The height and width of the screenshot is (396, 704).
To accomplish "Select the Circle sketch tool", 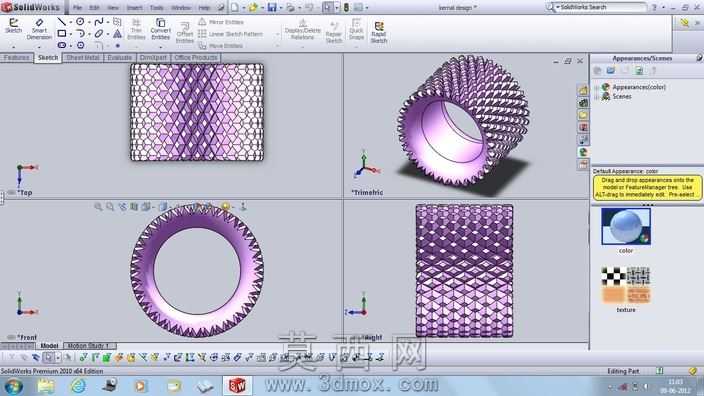I will coord(80,22).
